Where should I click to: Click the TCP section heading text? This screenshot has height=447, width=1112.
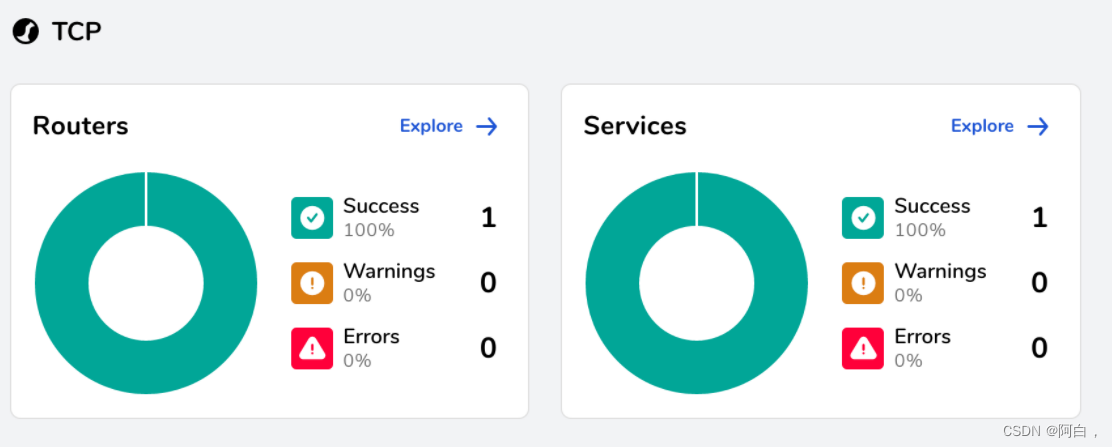point(77,31)
